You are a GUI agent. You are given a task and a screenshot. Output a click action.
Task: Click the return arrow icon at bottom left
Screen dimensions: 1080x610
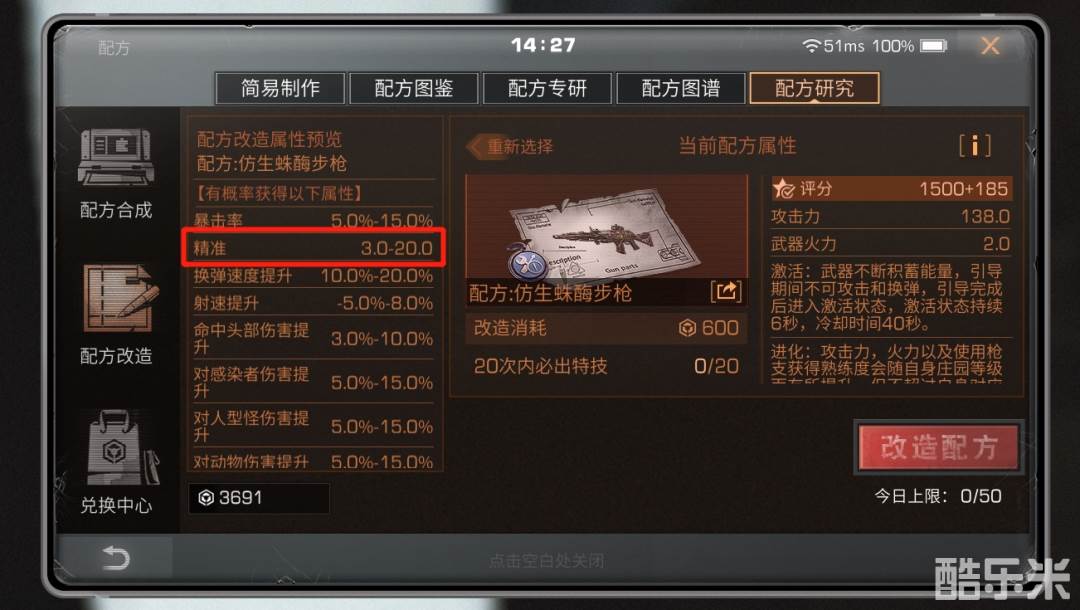tap(115, 557)
